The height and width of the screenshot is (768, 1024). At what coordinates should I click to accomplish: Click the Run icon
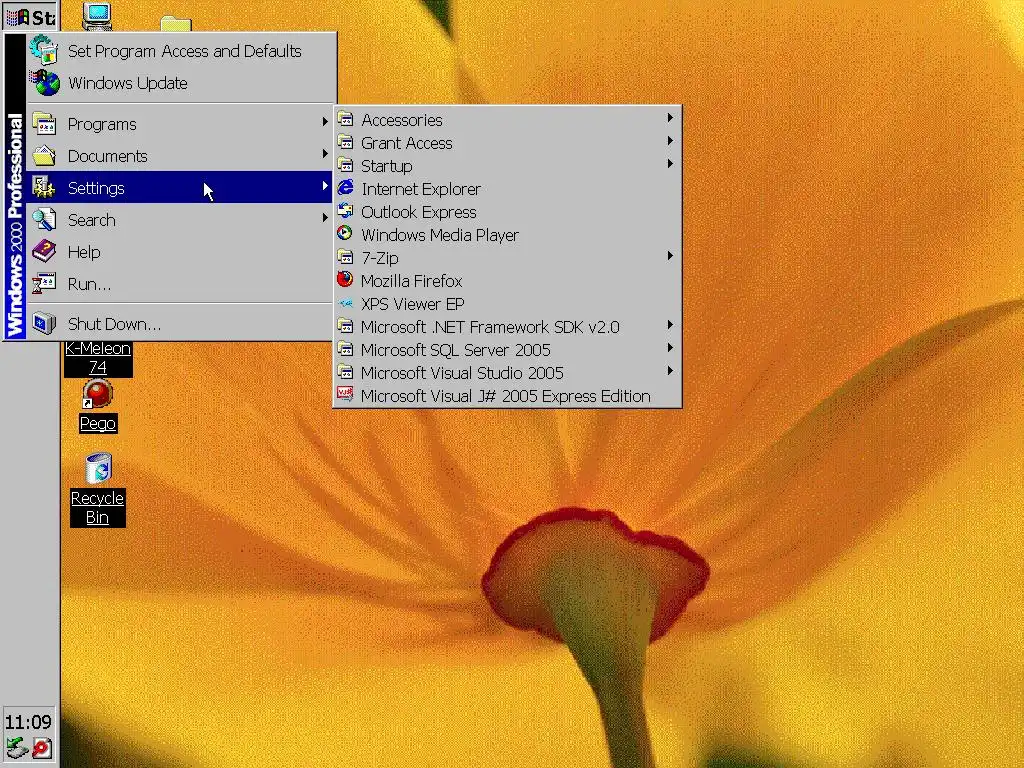pos(44,283)
